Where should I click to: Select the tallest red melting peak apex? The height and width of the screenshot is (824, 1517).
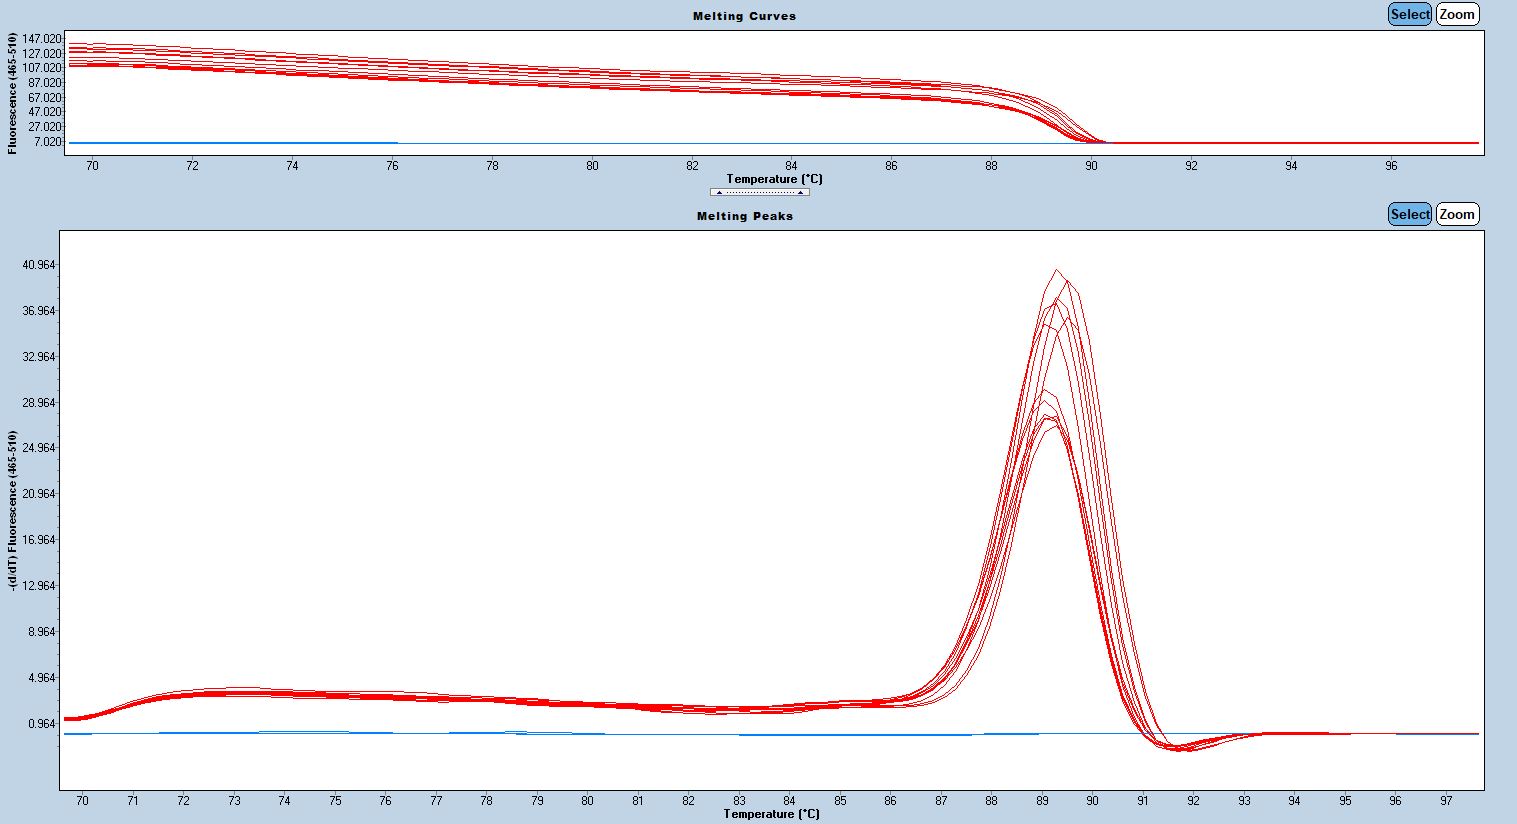[1056, 269]
